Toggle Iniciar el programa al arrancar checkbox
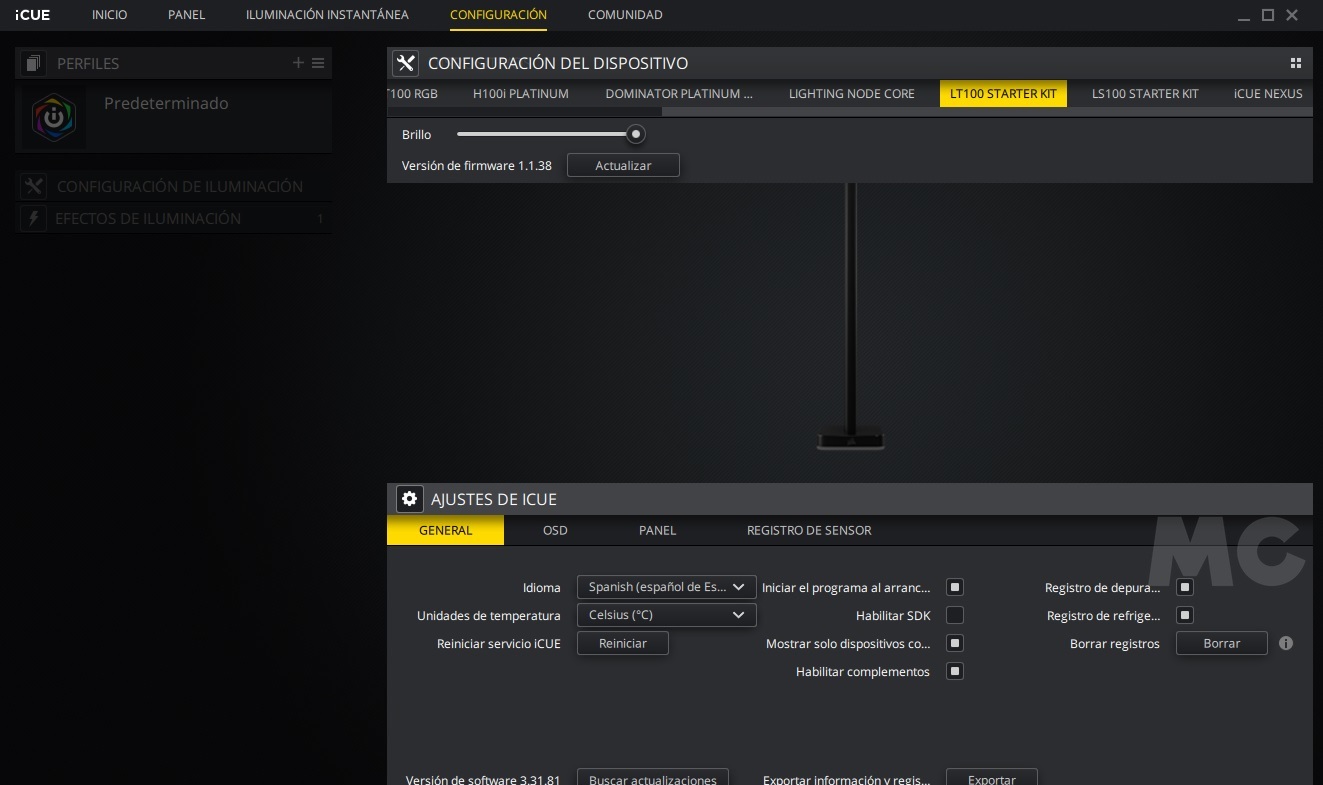The width and height of the screenshot is (1323, 785). 955,587
